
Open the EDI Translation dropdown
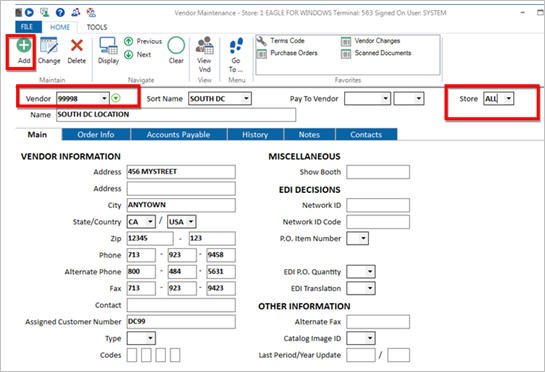370,288
